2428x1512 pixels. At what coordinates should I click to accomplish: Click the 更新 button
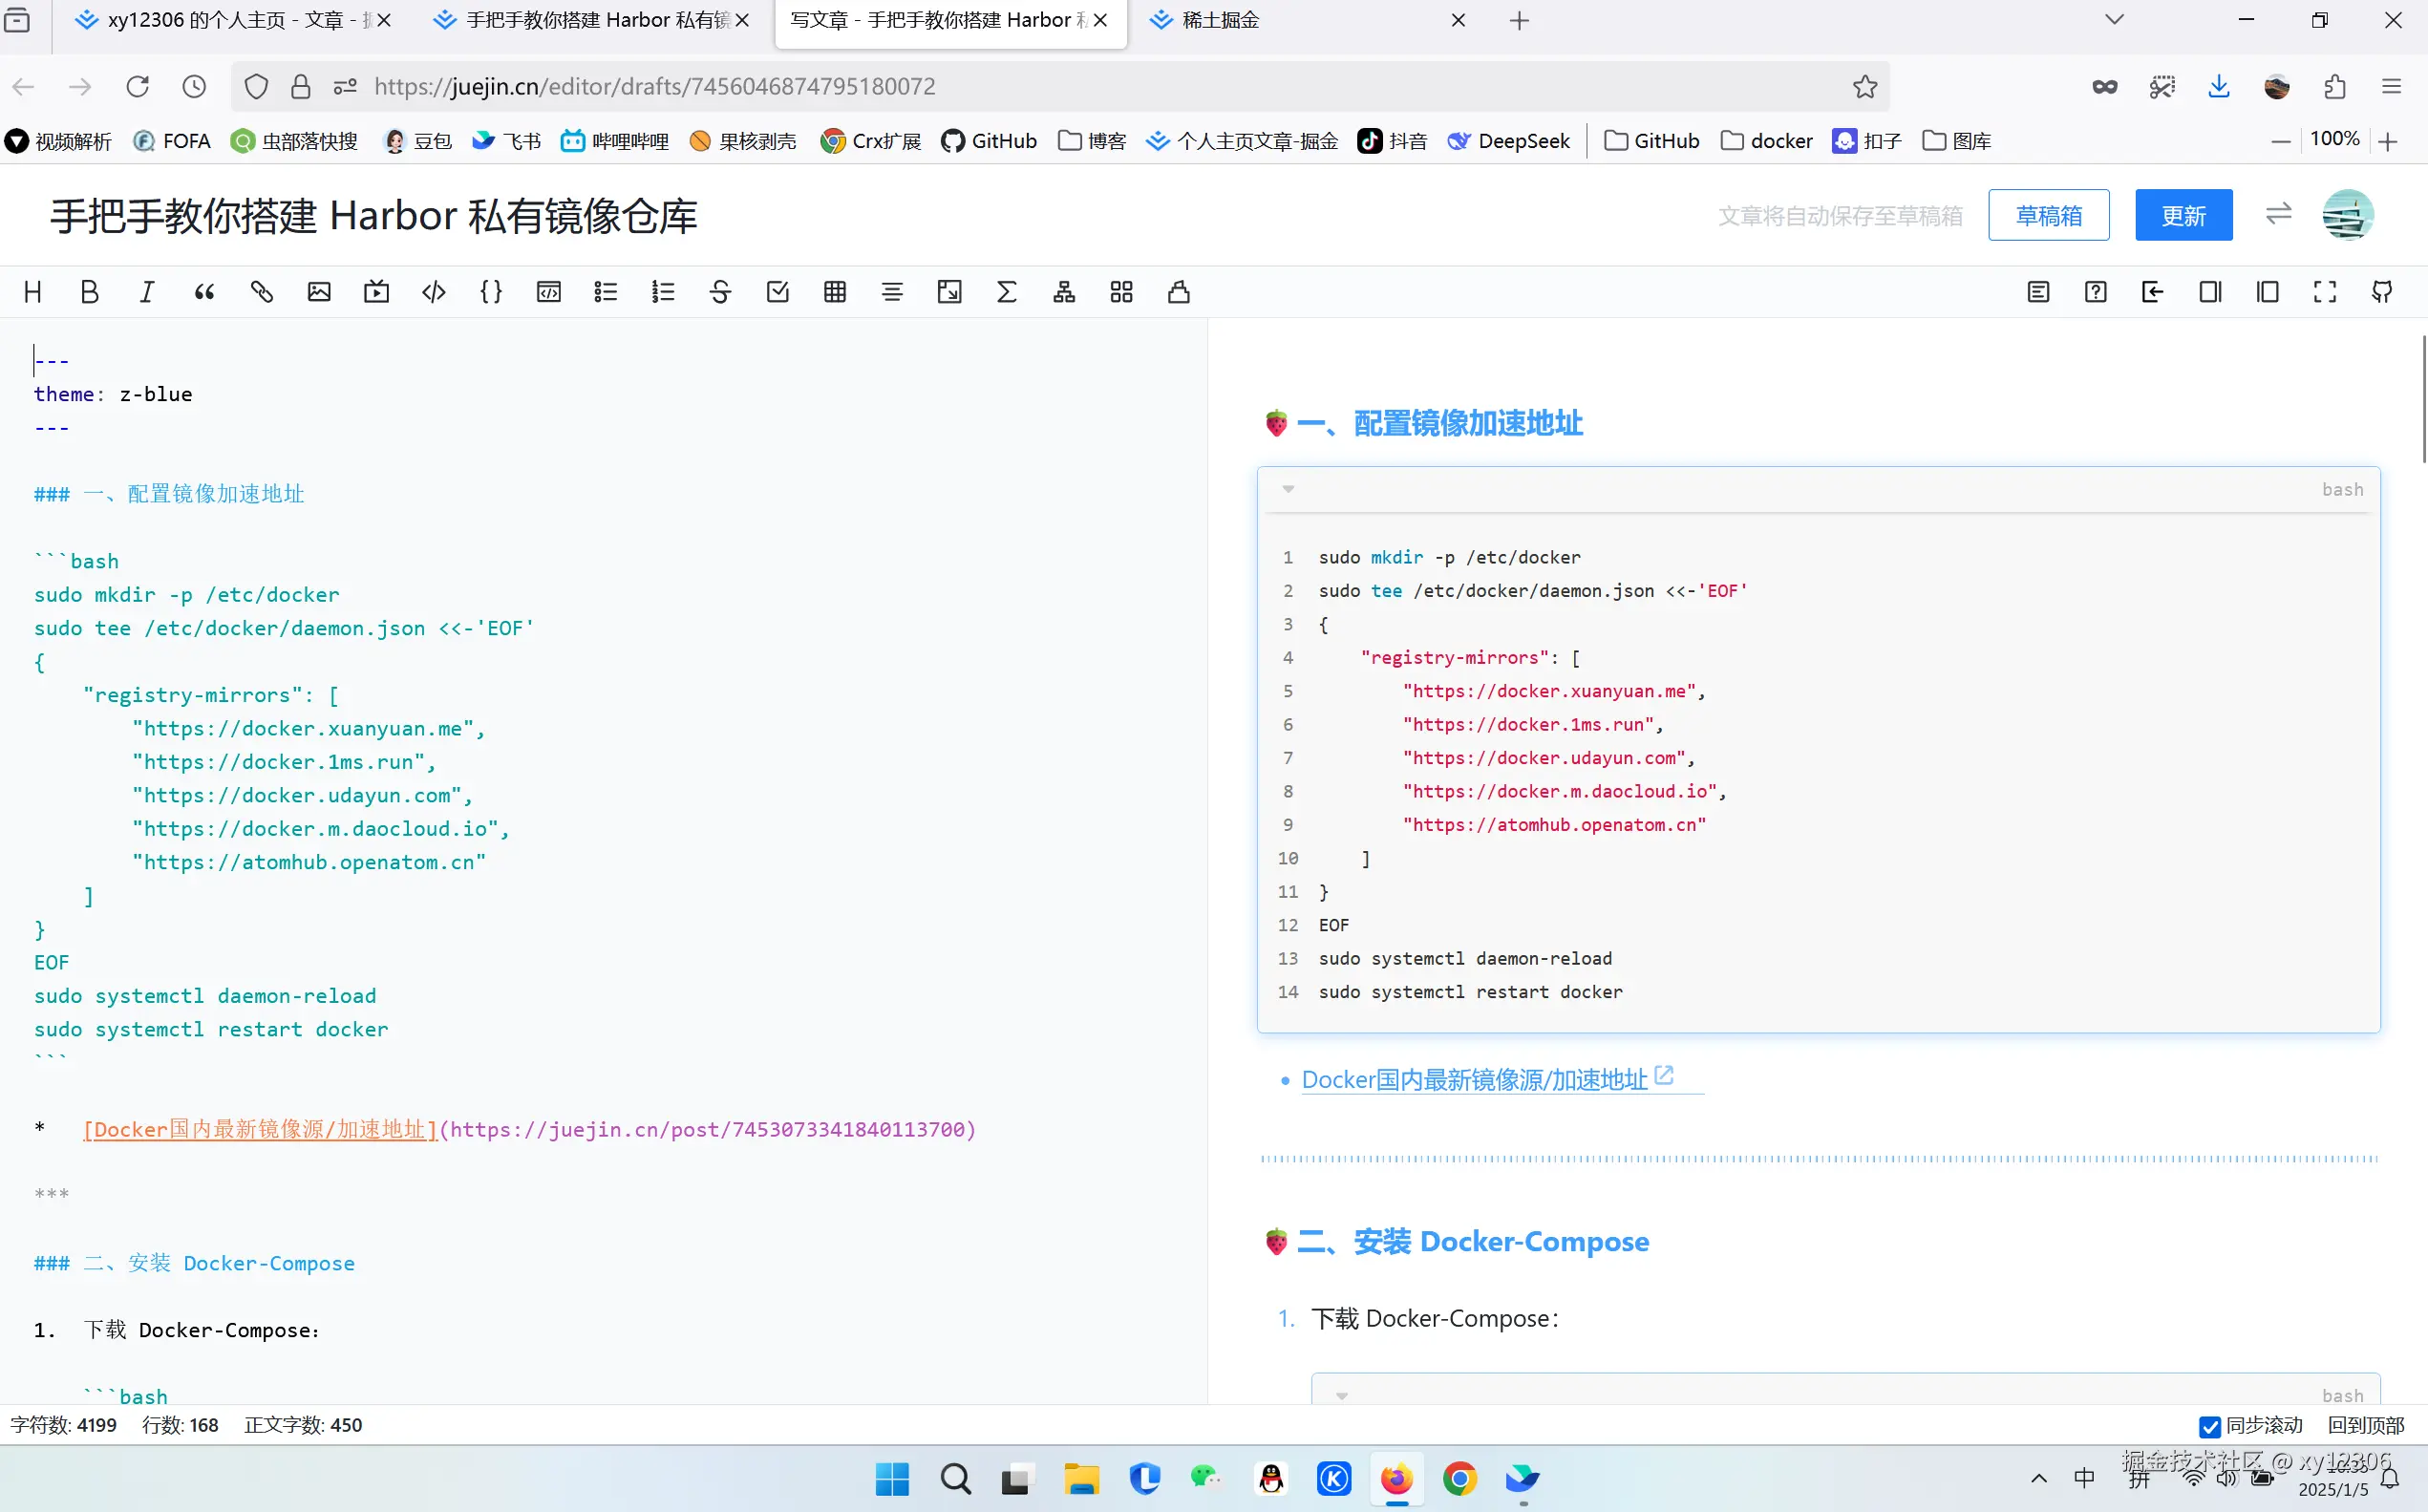tap(2183, 215)
